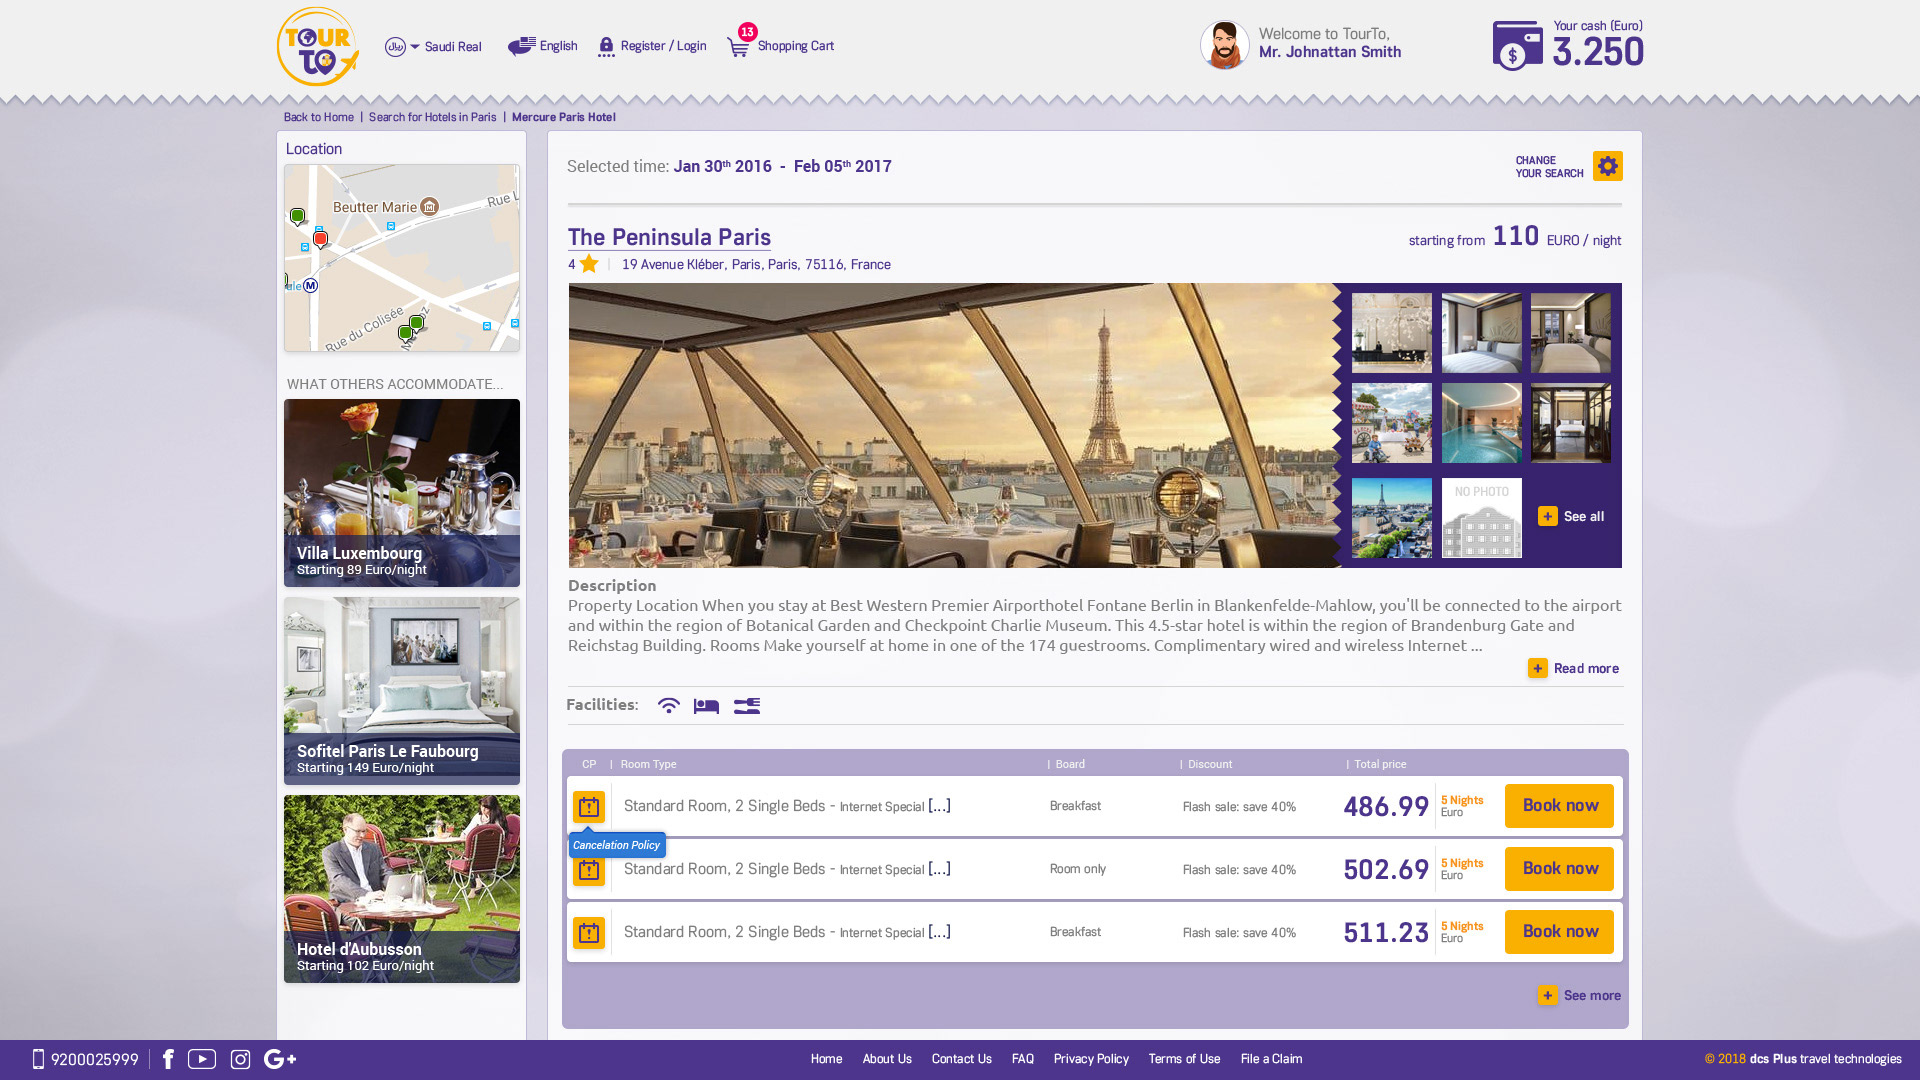Image resolution: width=1920 pixels, height=1080 pixels.
Task: Click the hotel address 19 Avenue Kléber
Action: pos(756,264)
